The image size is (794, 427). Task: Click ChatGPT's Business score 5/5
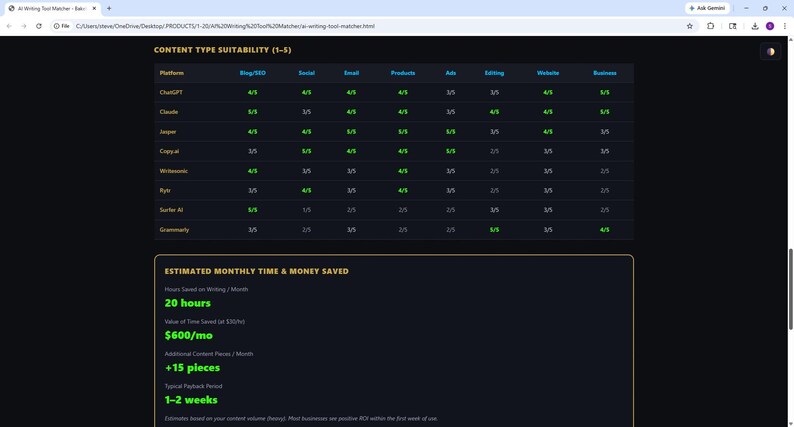pos(605,93)
